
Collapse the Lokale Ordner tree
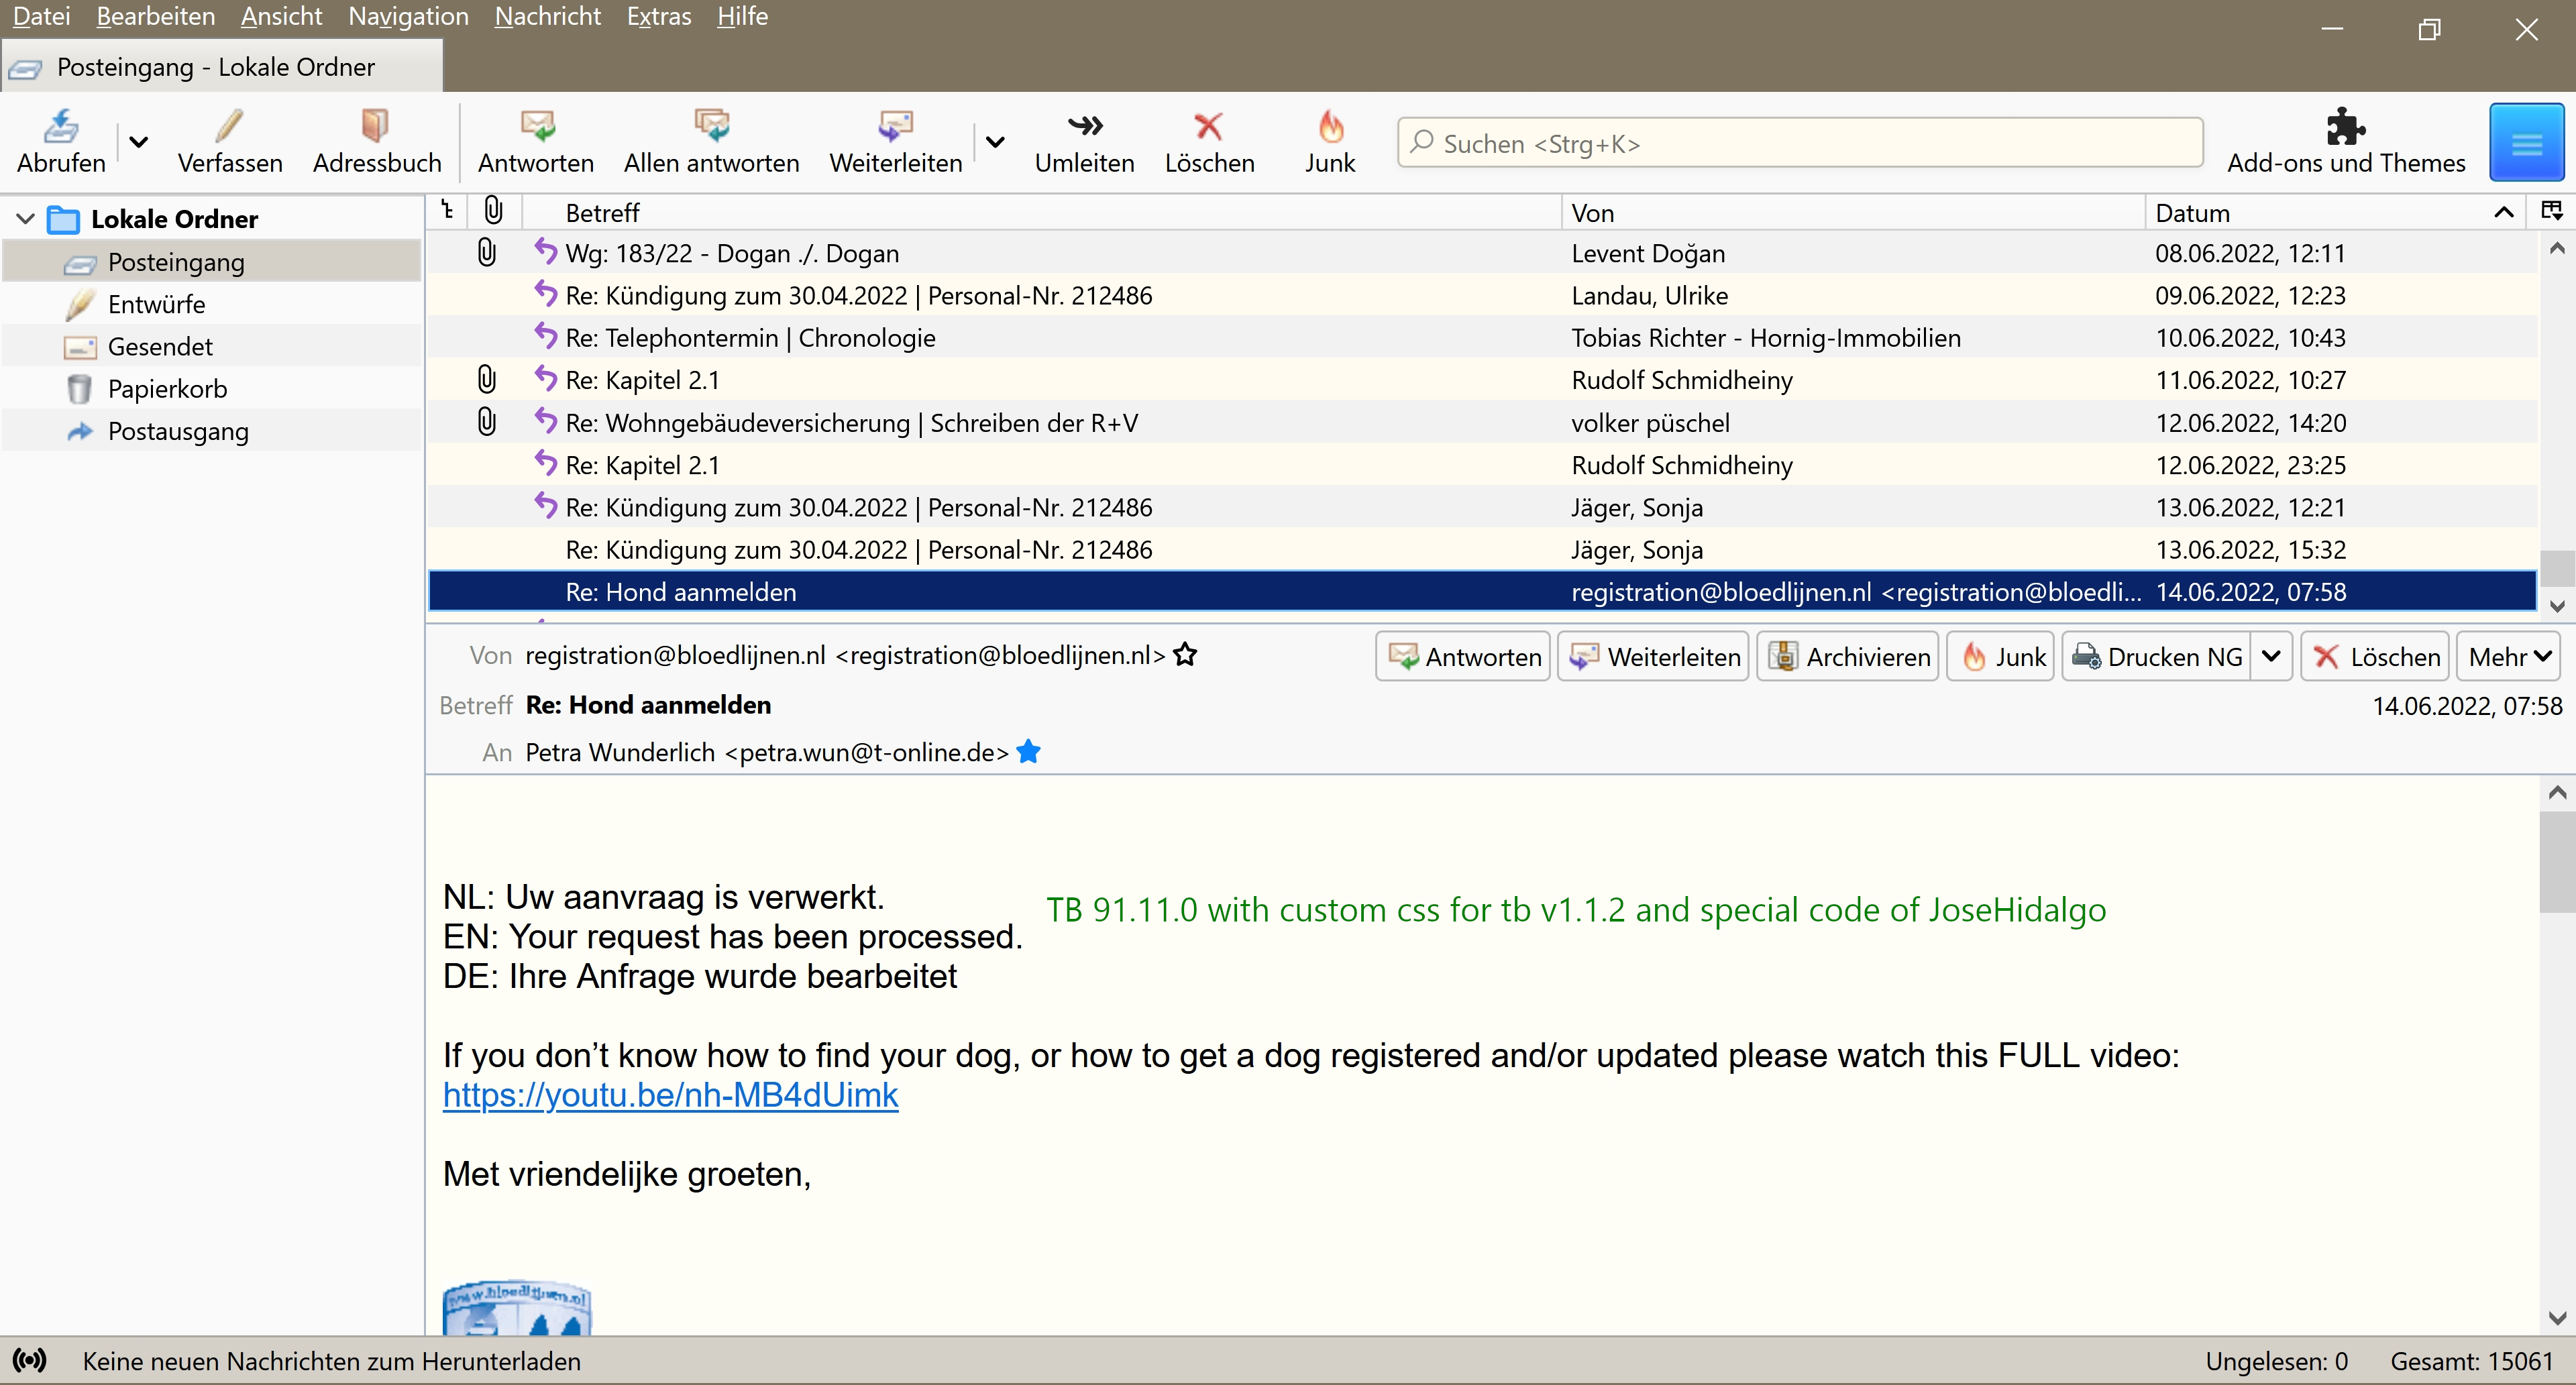point(26,219)
